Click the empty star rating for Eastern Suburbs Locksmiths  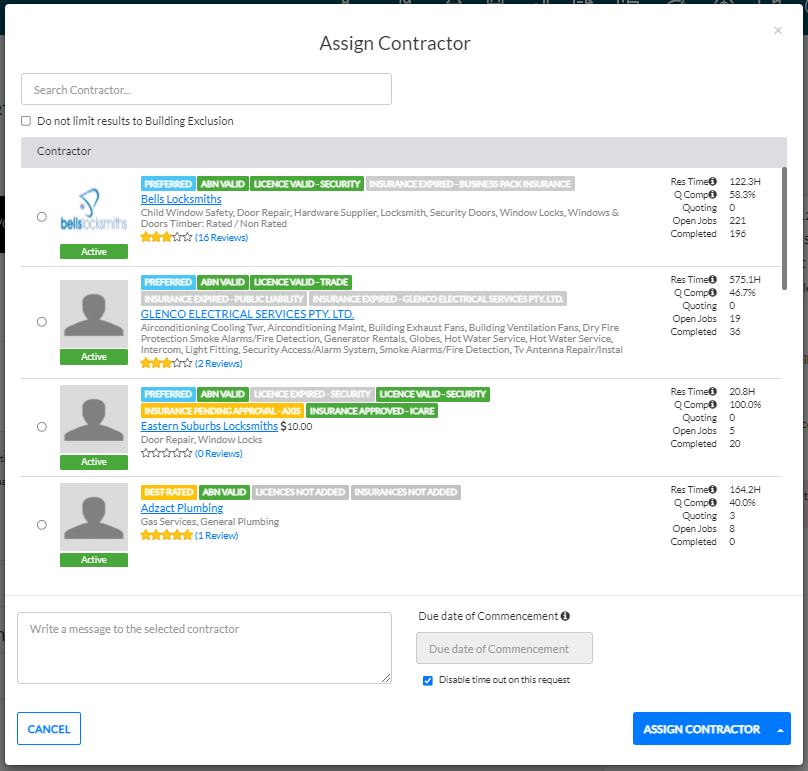pyautogui.click(x=166, y=453)
